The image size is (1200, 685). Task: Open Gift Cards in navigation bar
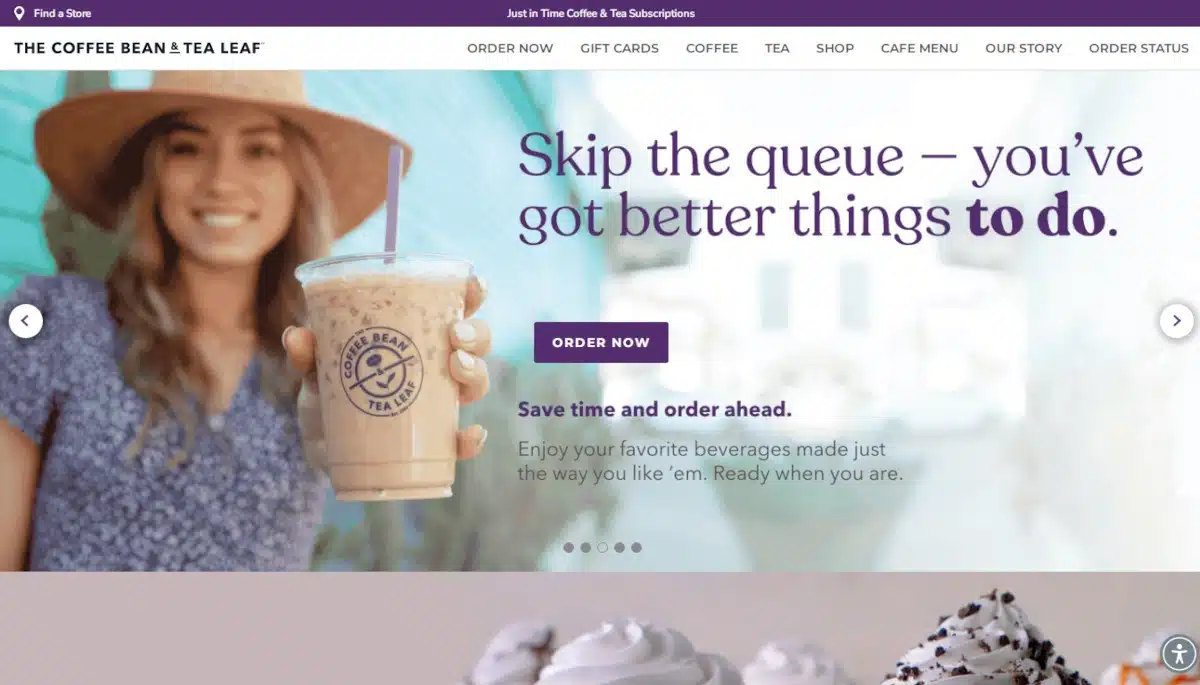(619, 48)
